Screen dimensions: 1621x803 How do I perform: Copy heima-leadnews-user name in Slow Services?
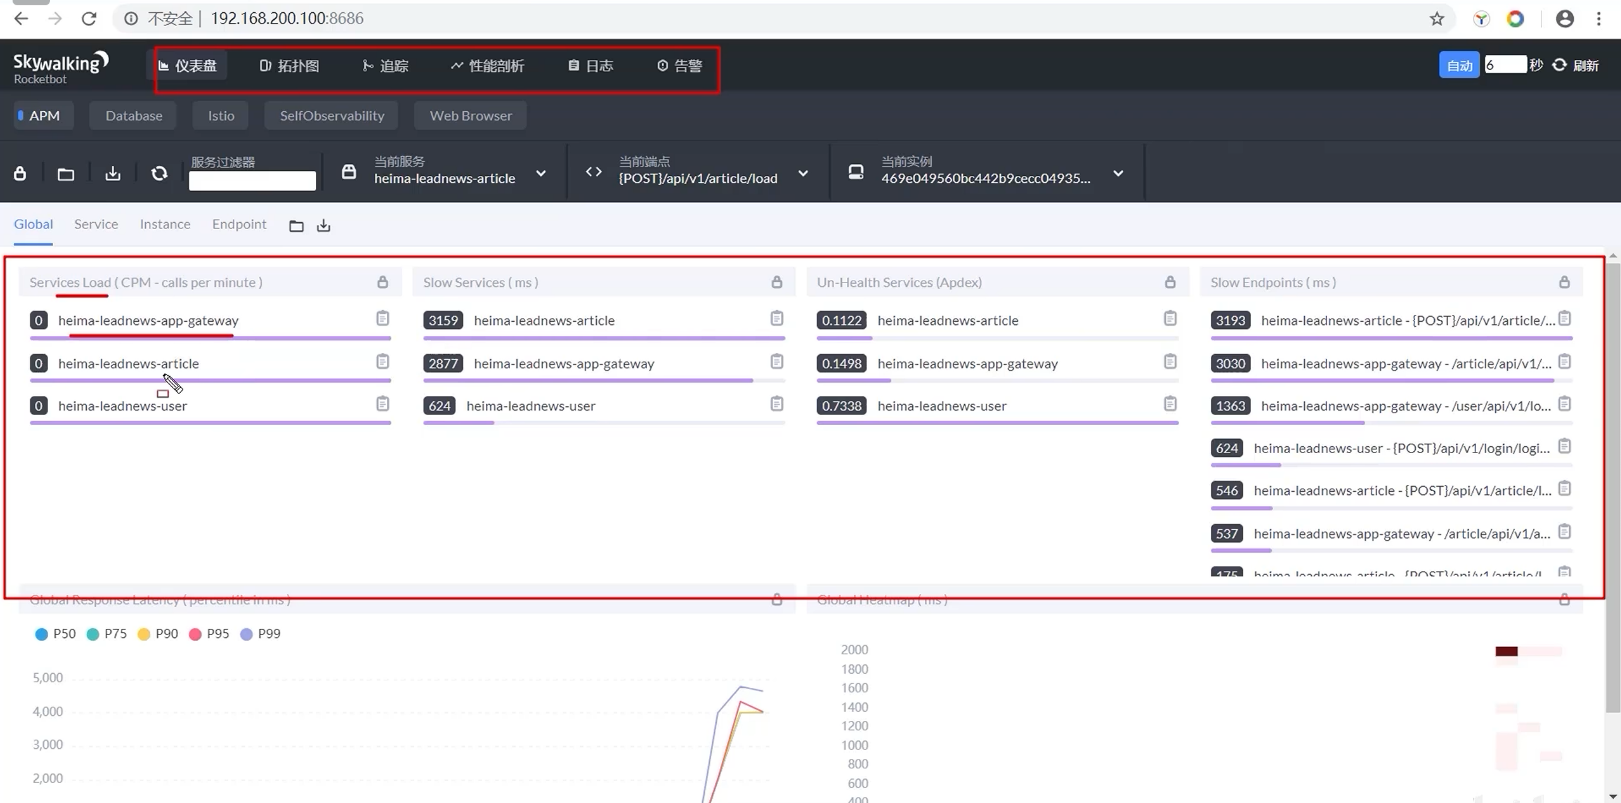[777, 404]
